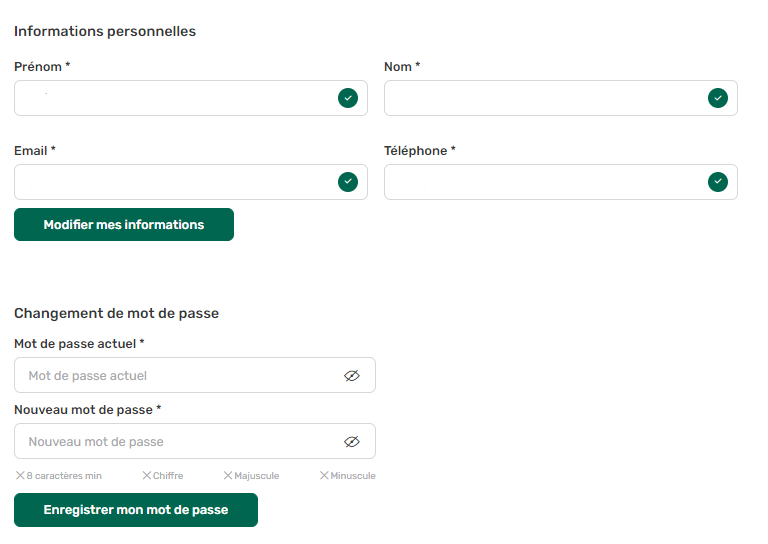Click Modifier mes informations button

[124, 224]
